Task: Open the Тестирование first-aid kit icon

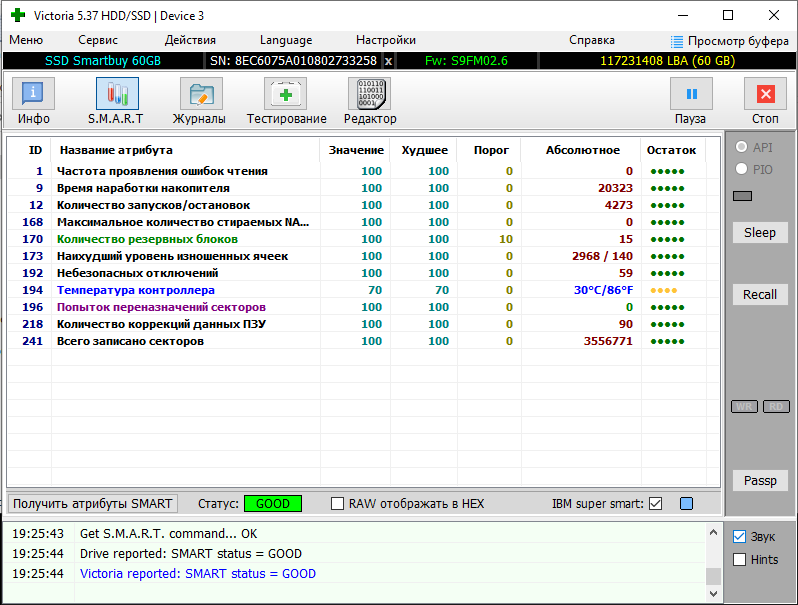Action: click(285, 94)
